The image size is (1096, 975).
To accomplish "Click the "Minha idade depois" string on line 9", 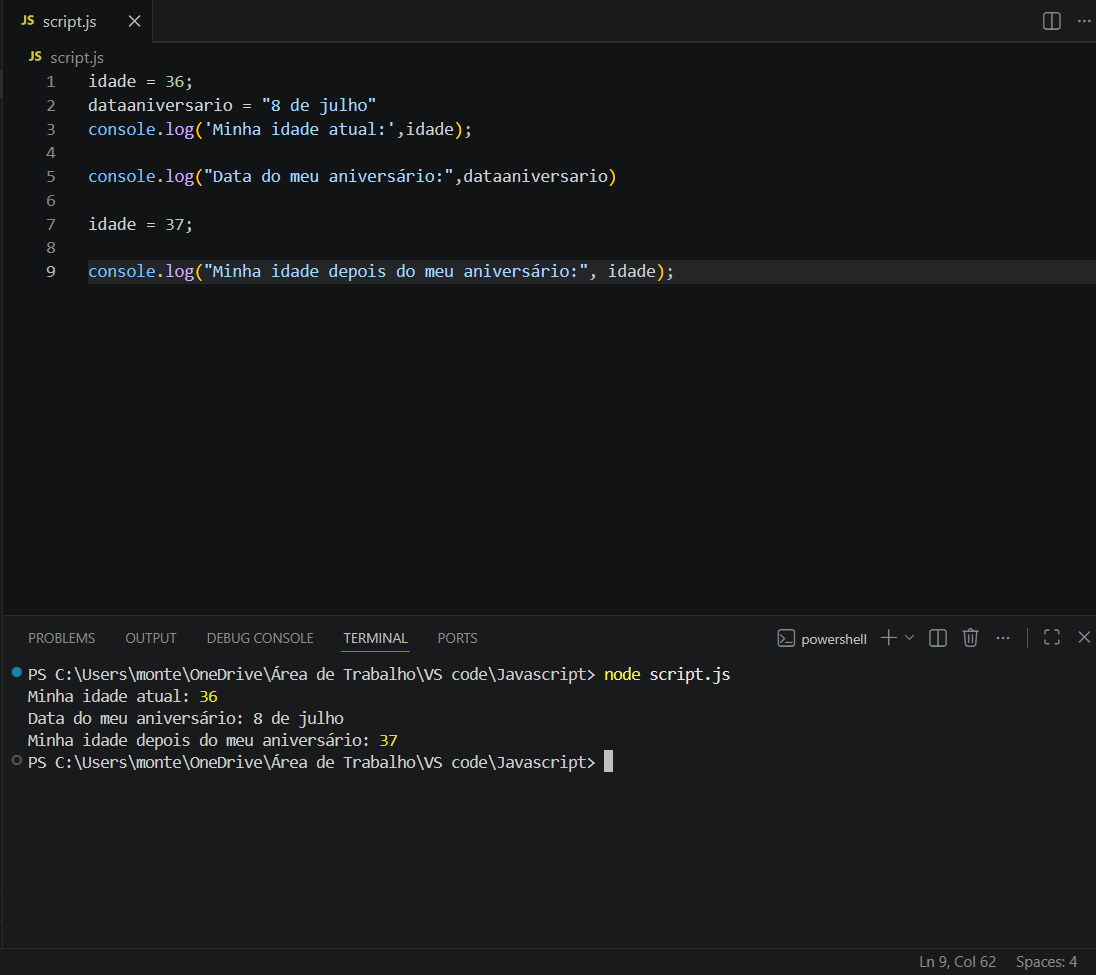I will [396, 272].
